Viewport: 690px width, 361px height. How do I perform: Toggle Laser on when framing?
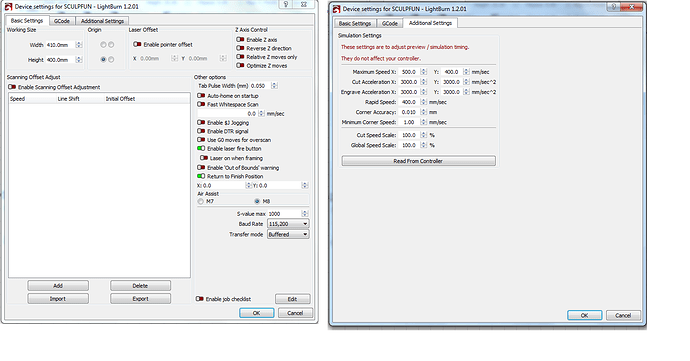[204, 158]
